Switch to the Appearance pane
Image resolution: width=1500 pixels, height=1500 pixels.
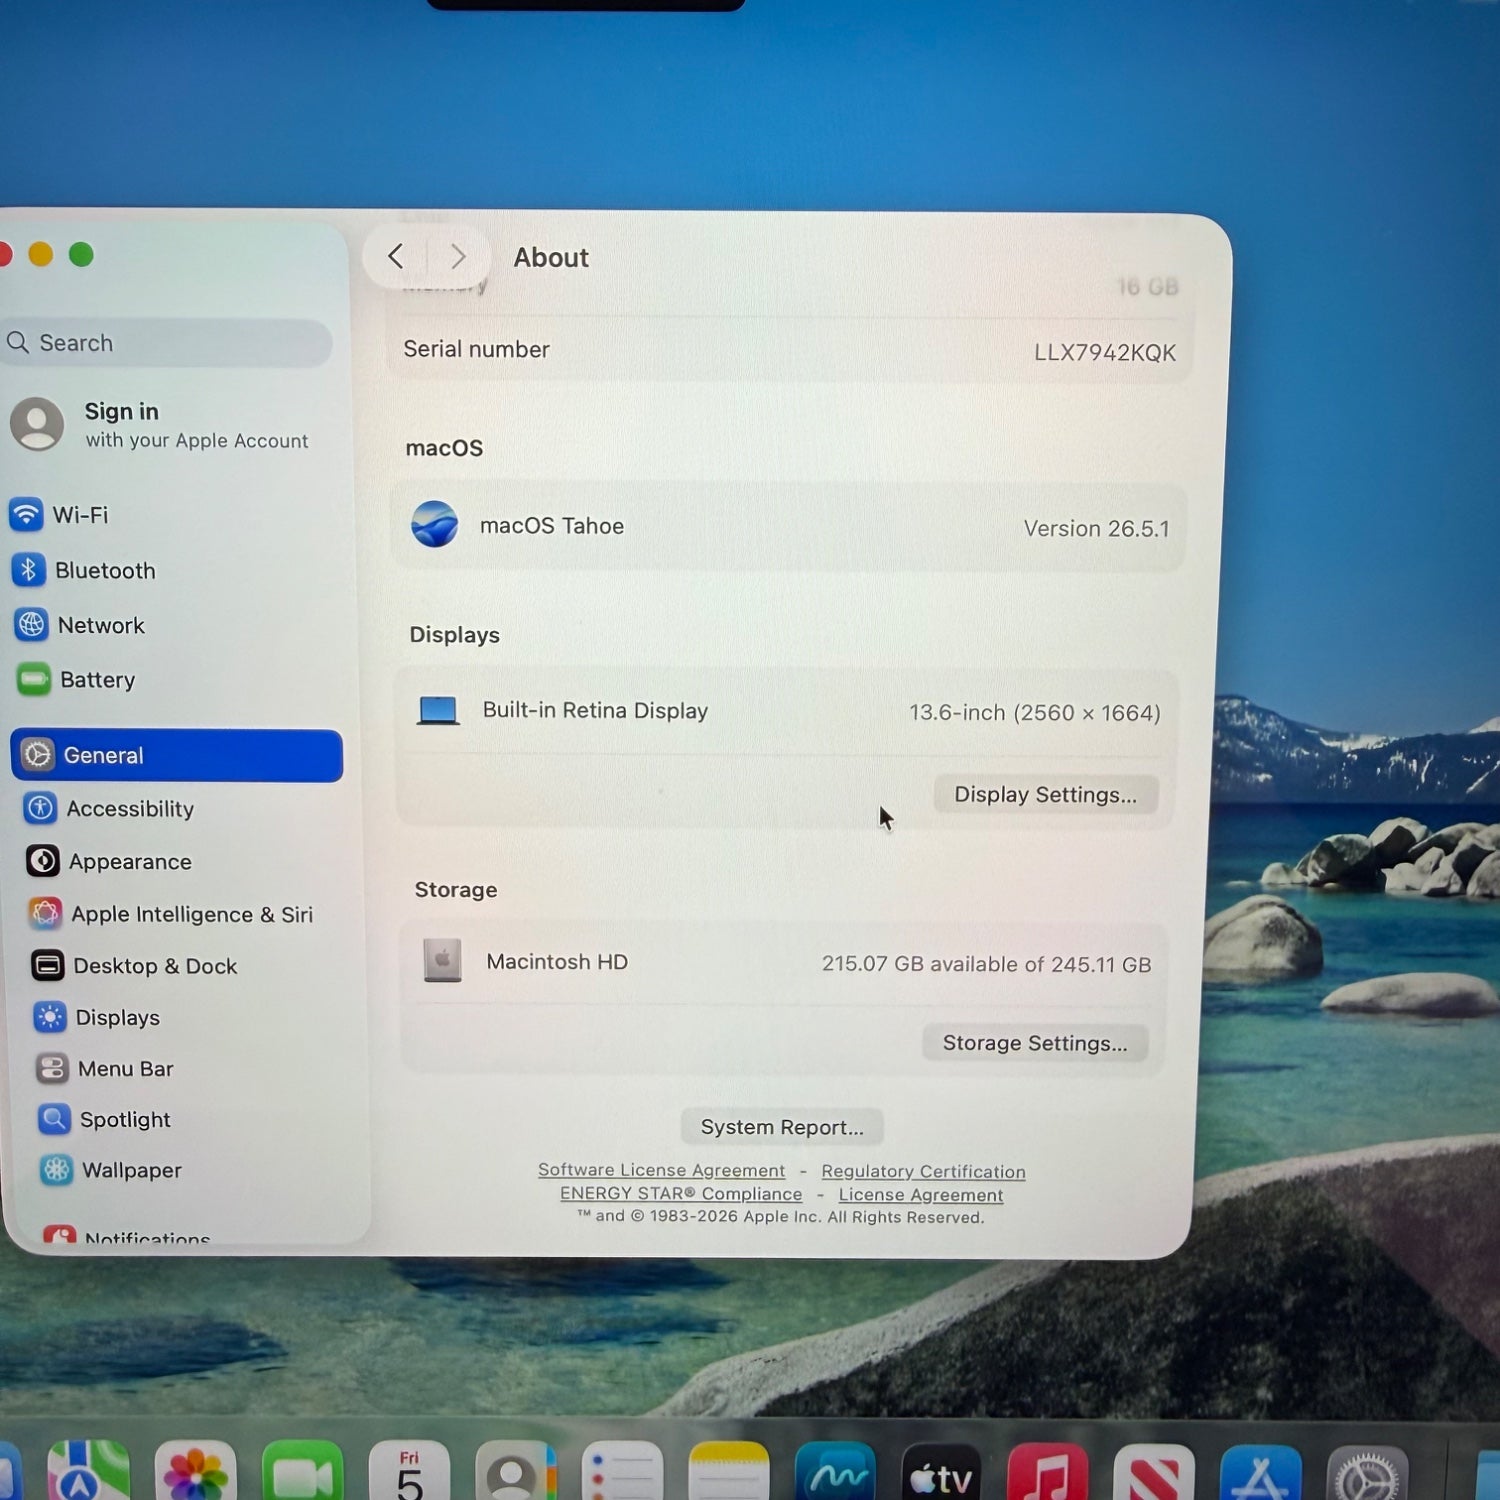pyautogui.click(x=186, y=861)
